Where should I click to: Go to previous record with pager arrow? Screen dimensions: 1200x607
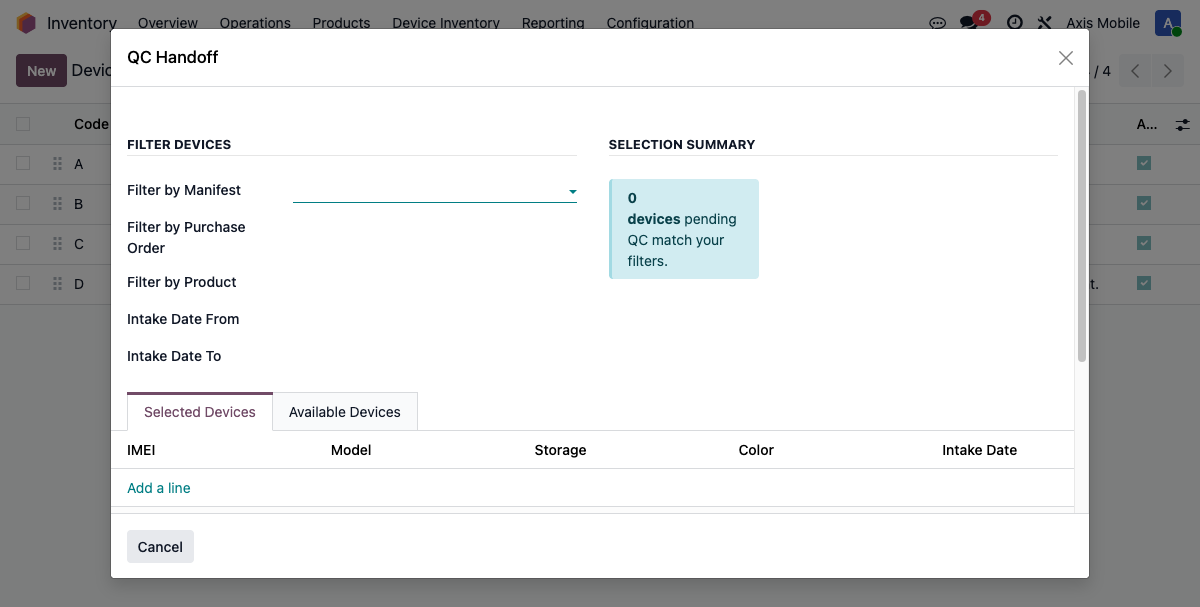coord(1135,71)
